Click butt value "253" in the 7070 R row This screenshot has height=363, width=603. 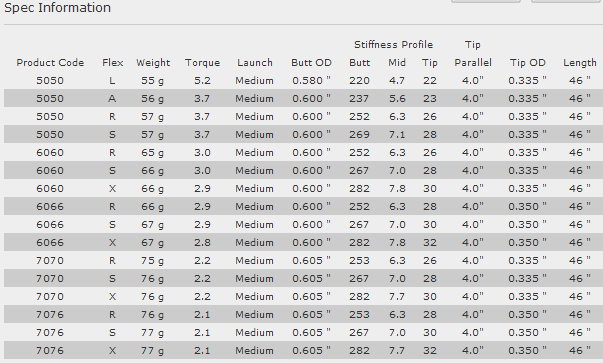point(359,261)
